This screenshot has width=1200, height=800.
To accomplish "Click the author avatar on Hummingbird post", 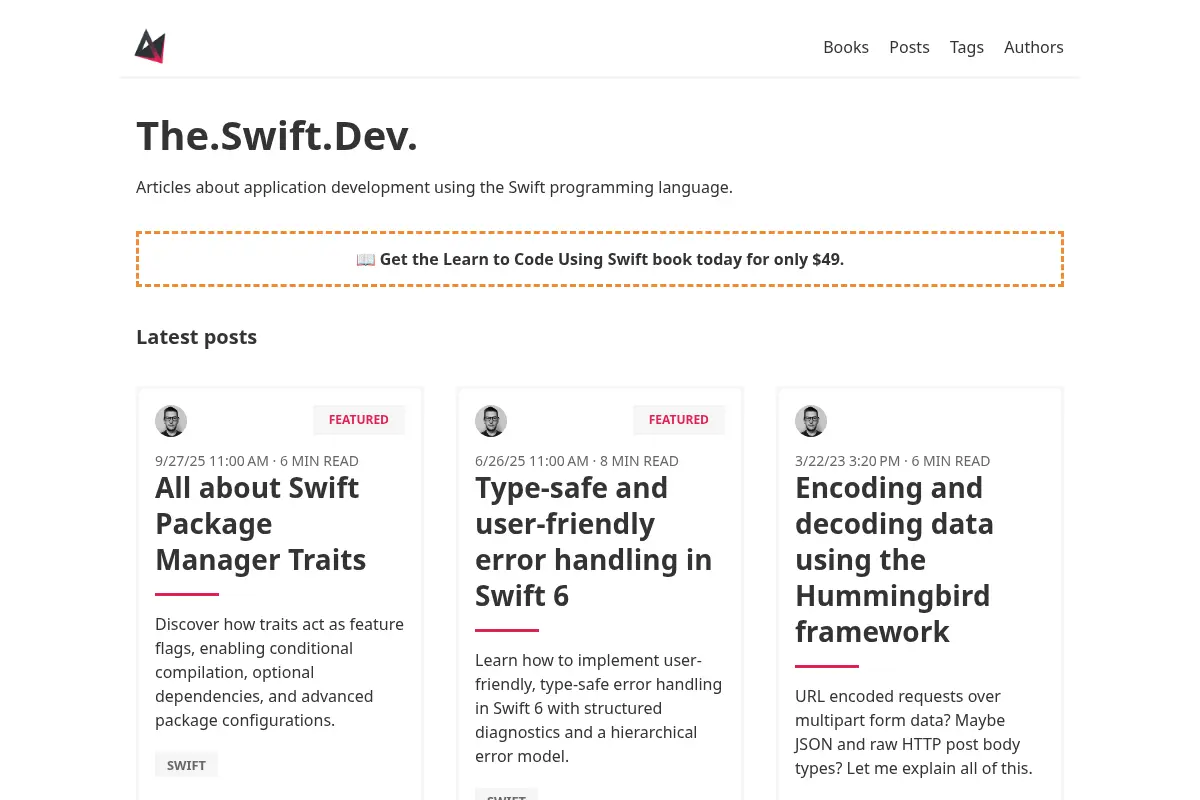I will [x=811, y=421].
